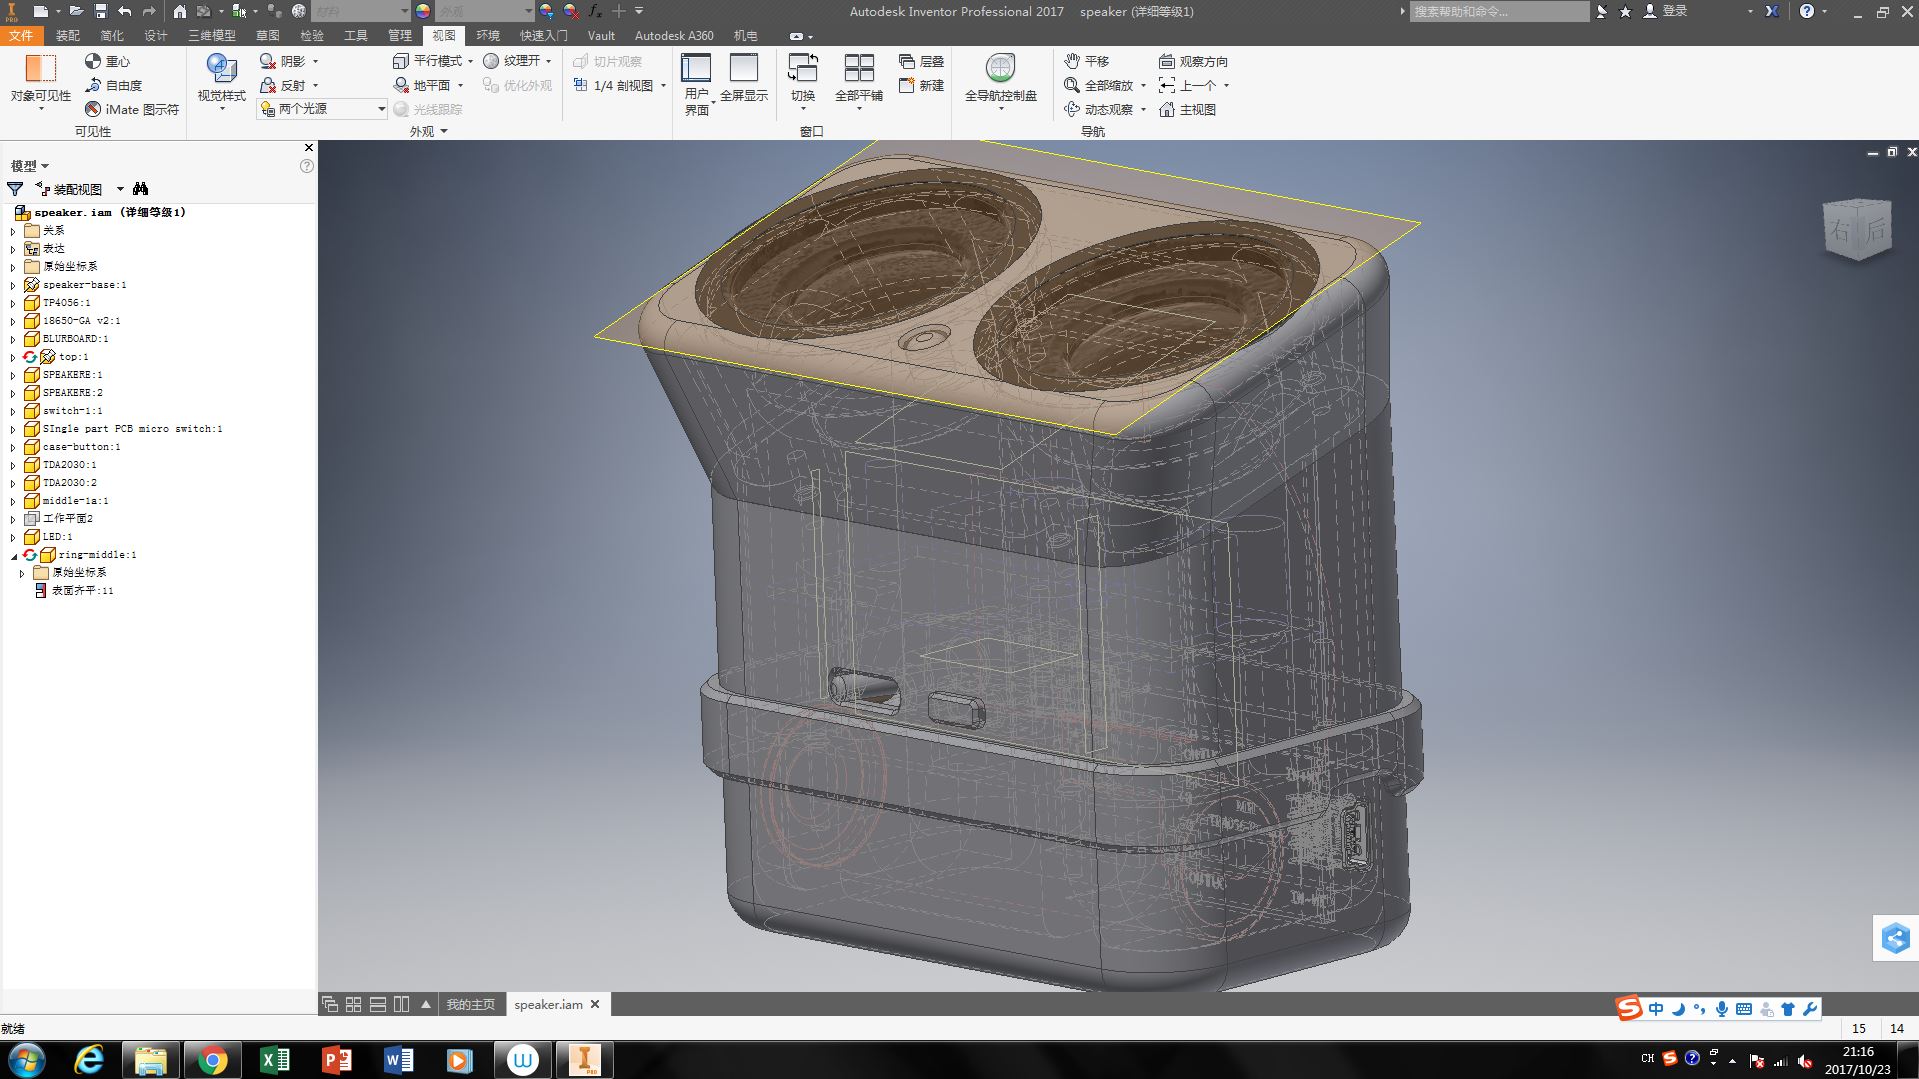Click the Undo arrow in quick access toolbar
This screenshot has height=1079, width=1919.
(x=124, y=11)
